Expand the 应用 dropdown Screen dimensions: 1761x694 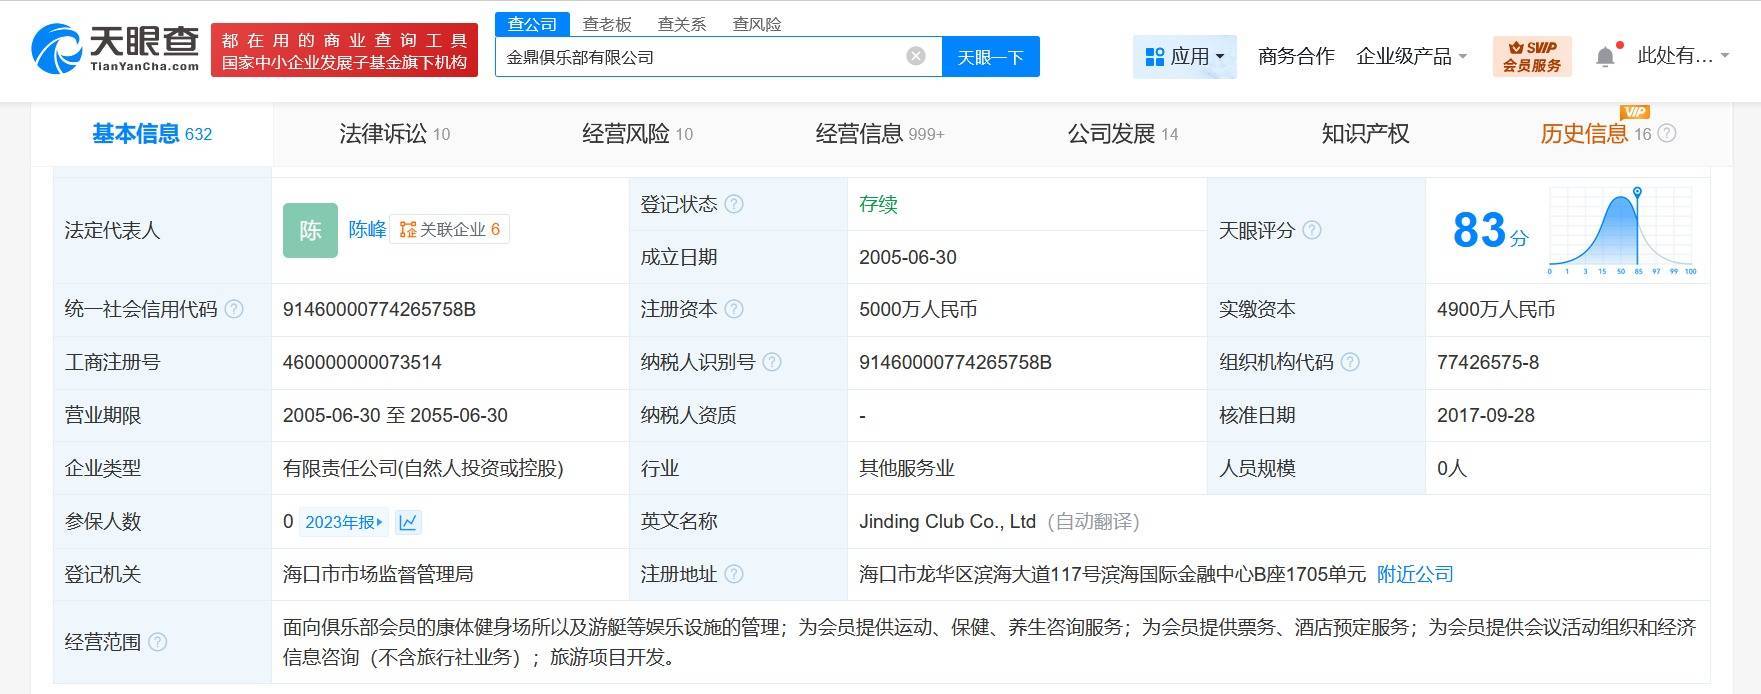tap(1185, 56)
